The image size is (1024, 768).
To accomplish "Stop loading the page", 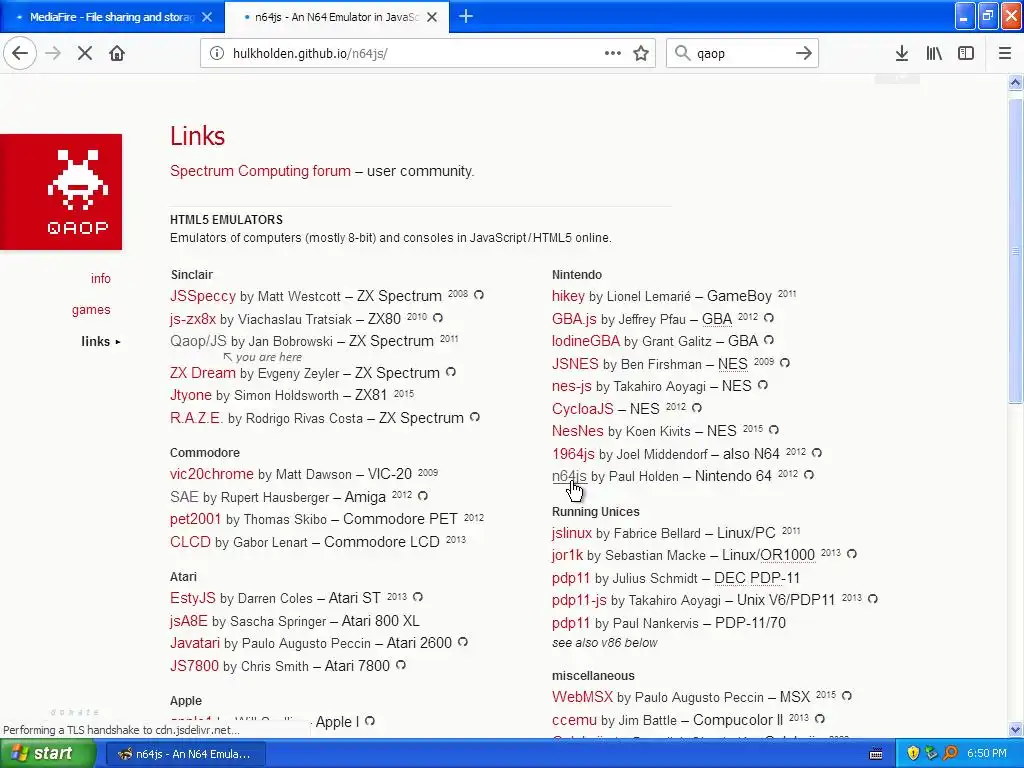I will pos(85,54).
